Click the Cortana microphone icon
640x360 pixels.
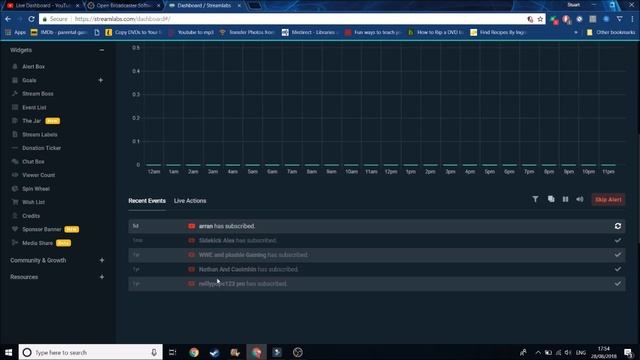click(154, 352)
